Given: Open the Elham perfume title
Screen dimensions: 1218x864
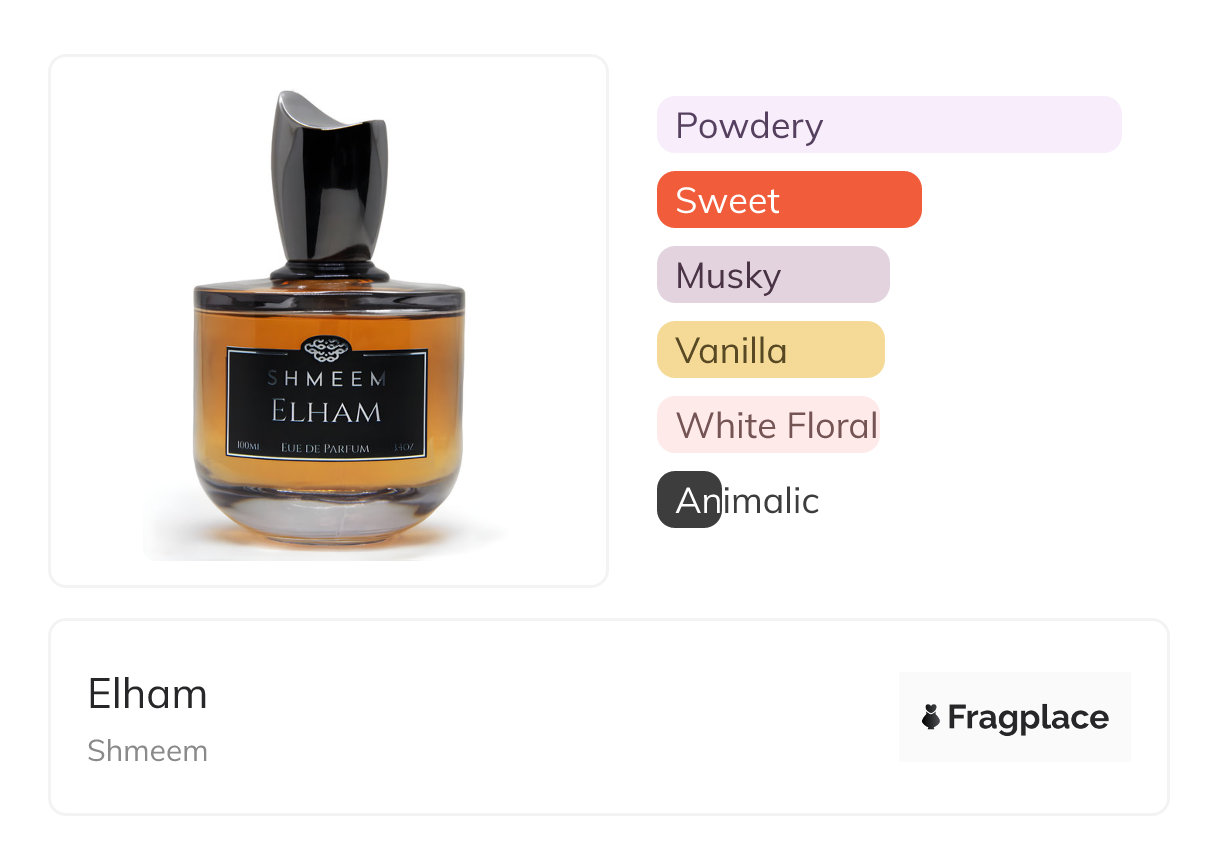Looking at the screenshot, I should (x=148, y=694).
